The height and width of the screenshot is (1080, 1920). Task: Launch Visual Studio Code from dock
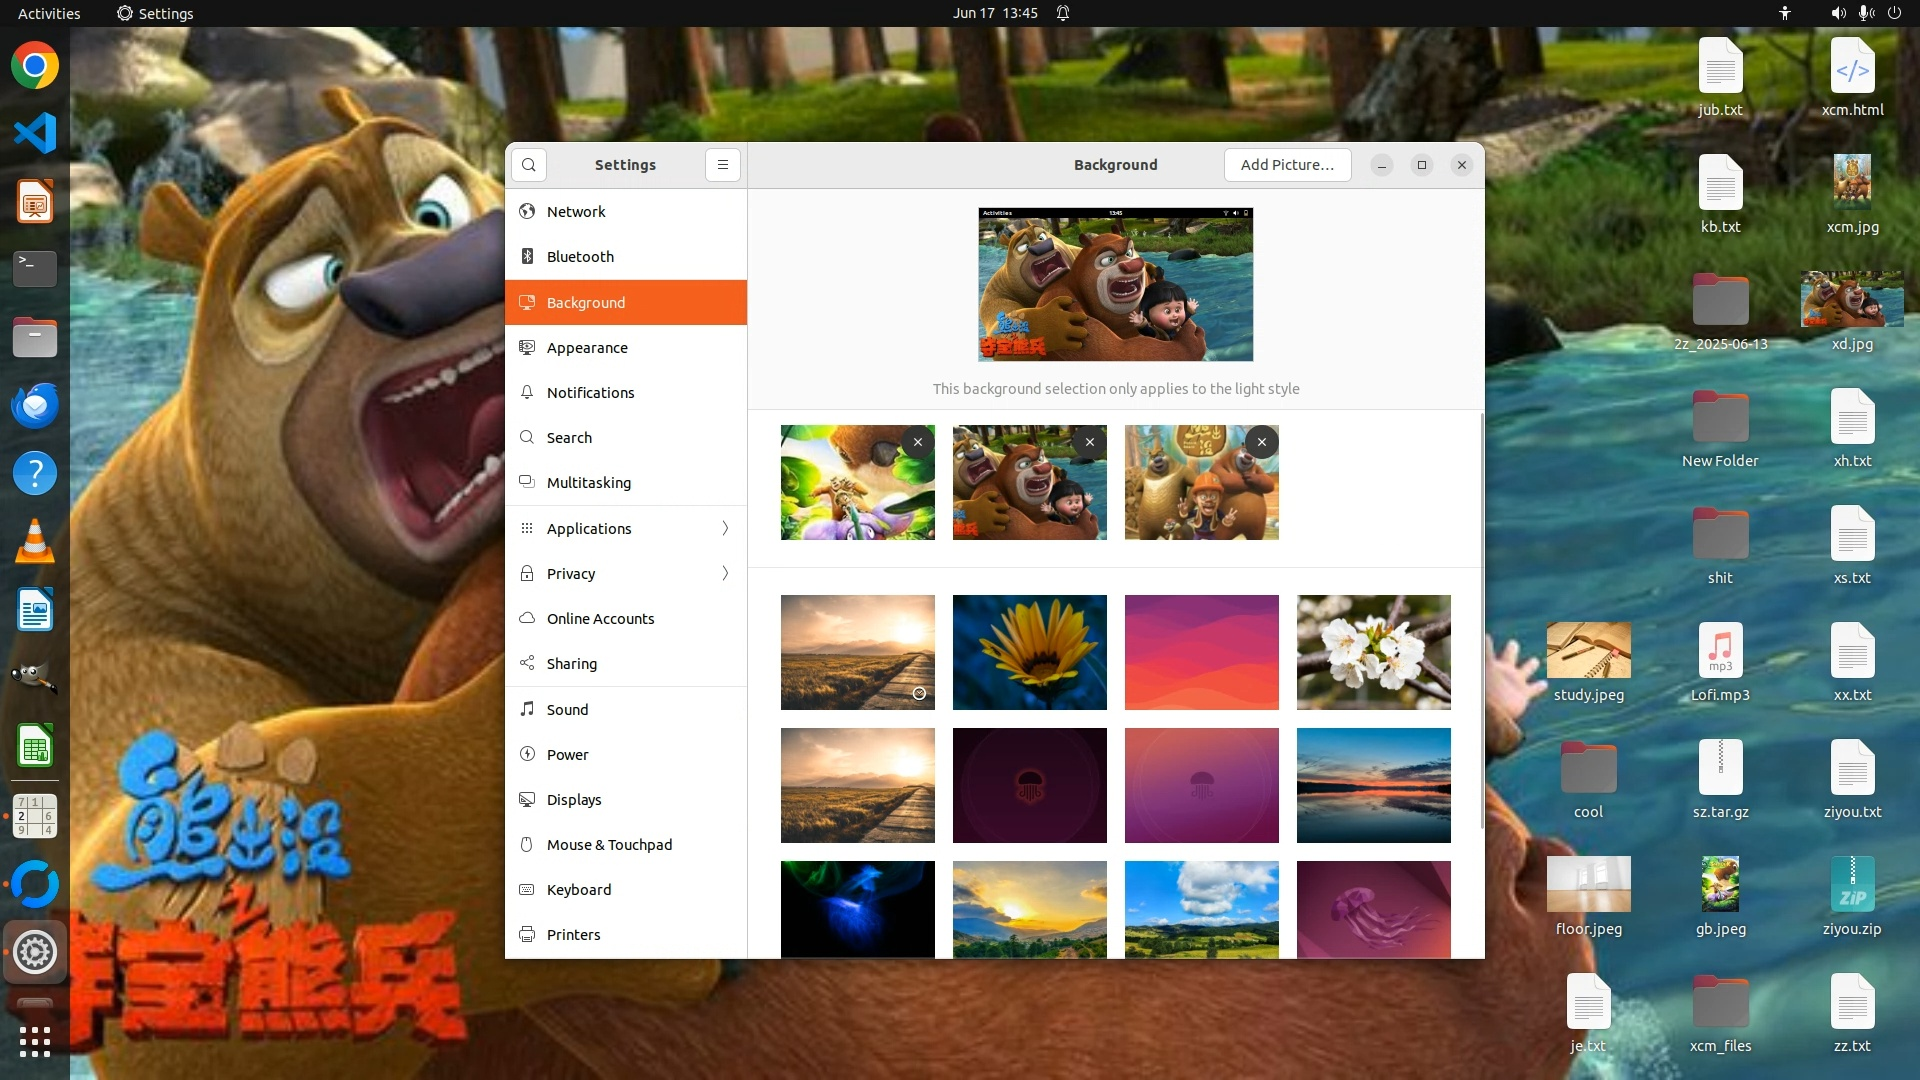pos(35,133)
